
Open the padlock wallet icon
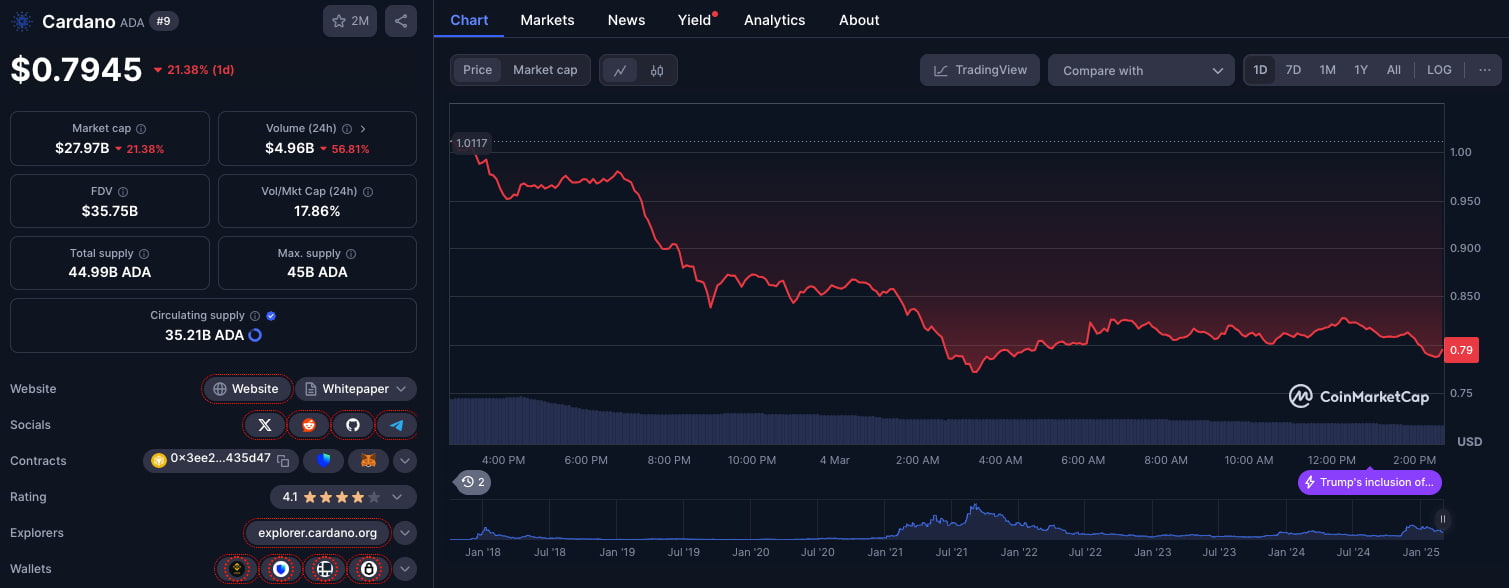click(x=369, y=569)
